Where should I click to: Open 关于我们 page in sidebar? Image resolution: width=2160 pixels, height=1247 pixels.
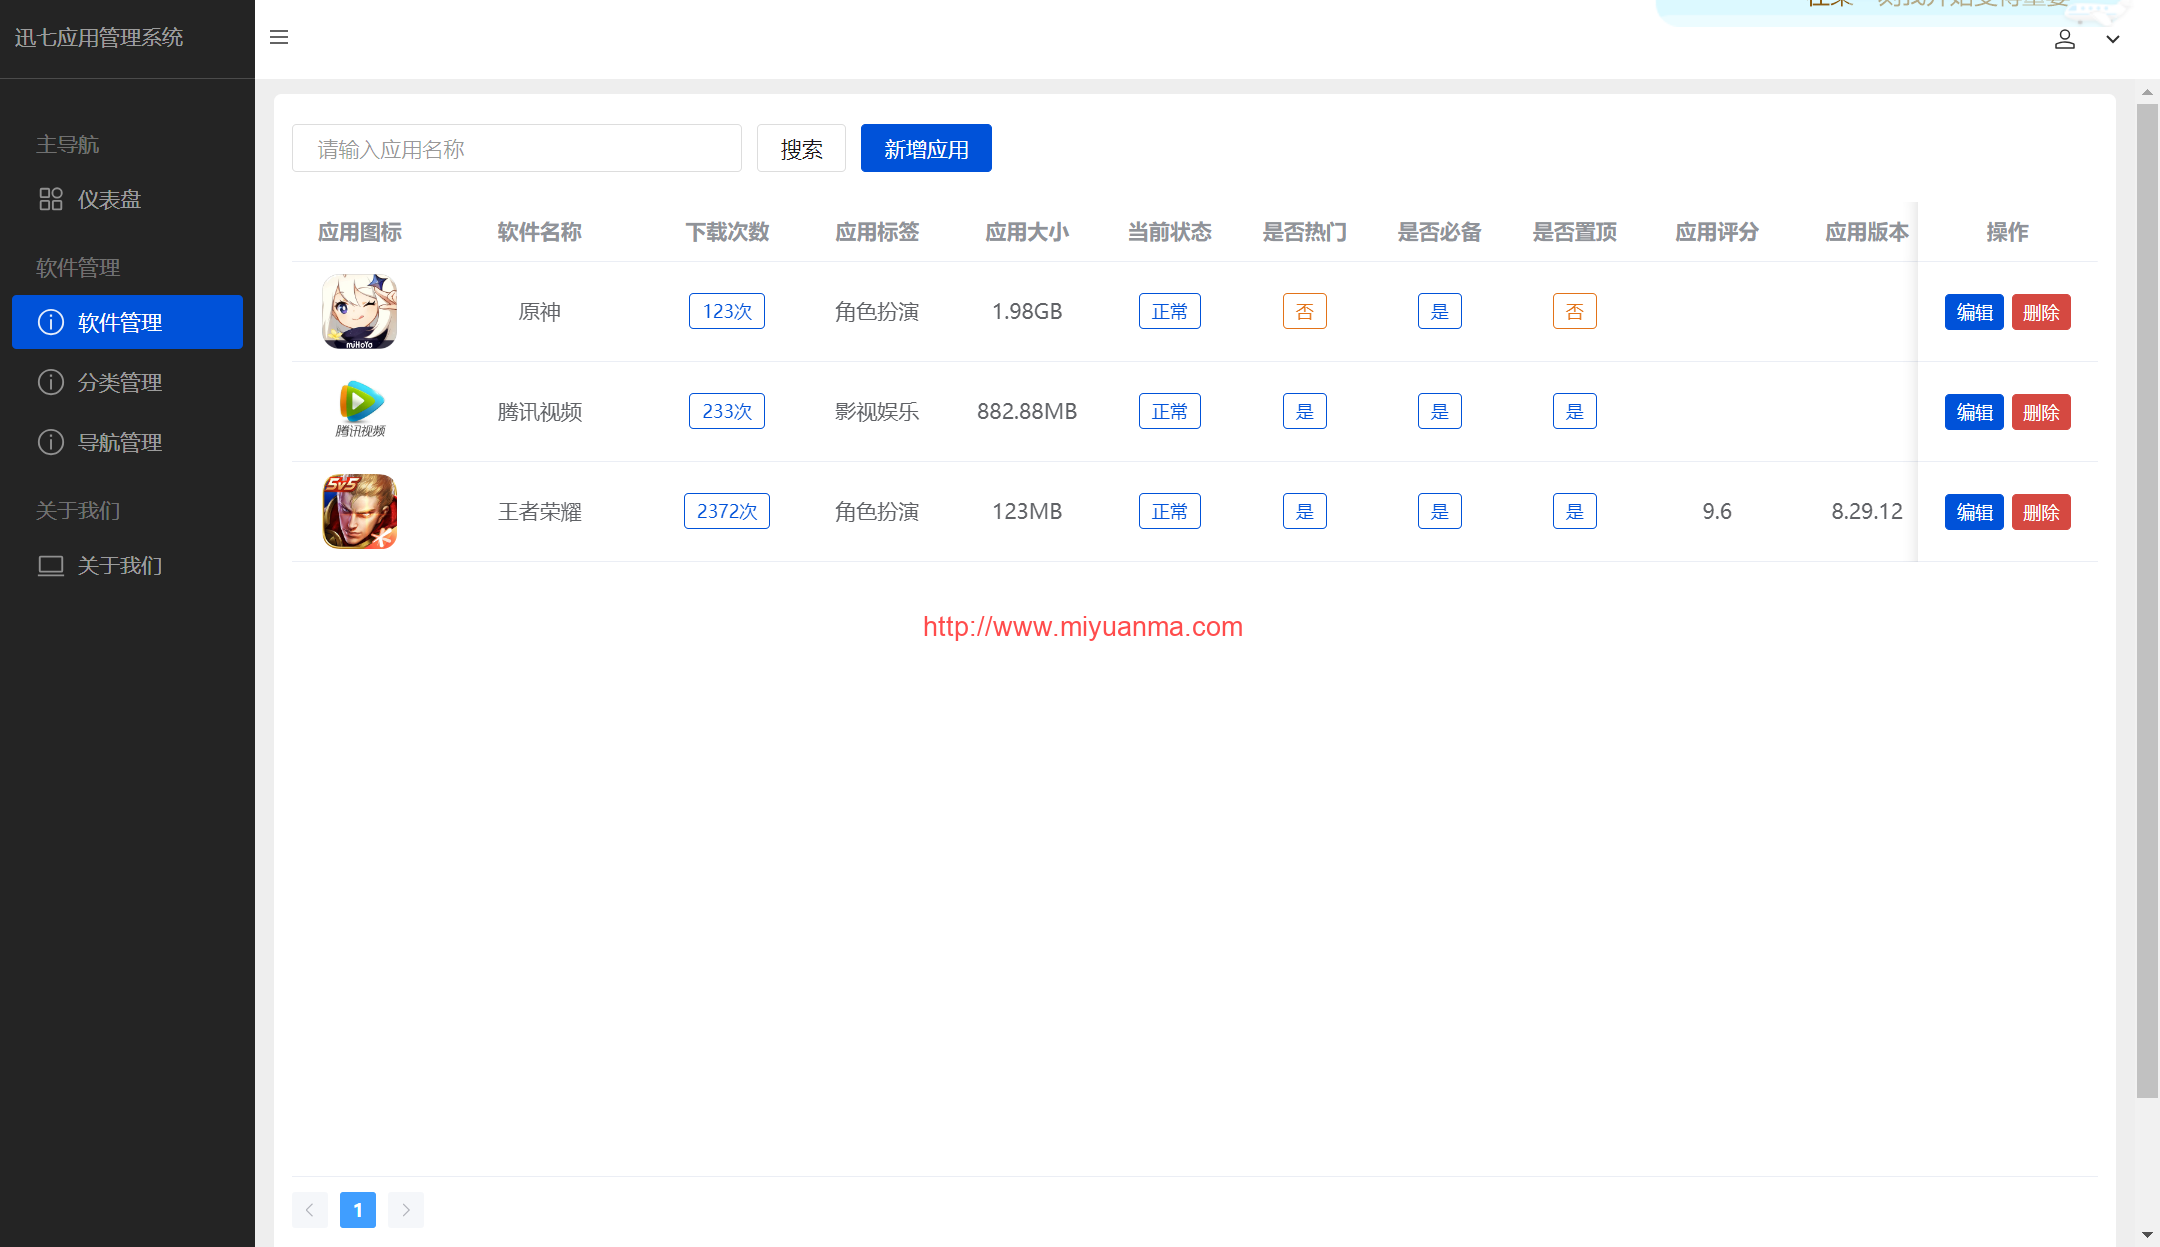tap(127, 565)
